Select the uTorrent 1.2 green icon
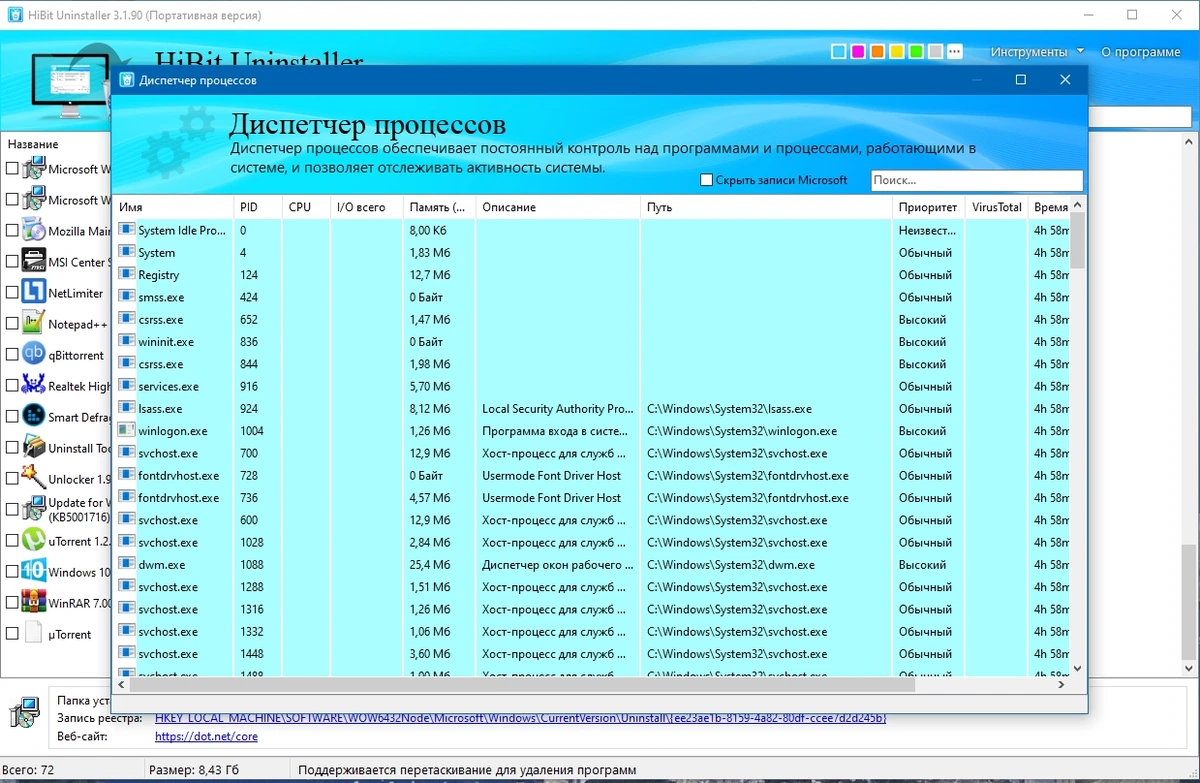 [34, 540]
